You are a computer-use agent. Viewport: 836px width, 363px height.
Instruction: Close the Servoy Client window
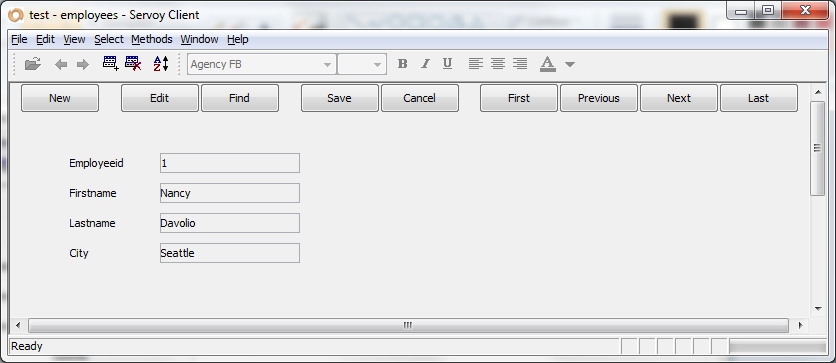point(805,11)
